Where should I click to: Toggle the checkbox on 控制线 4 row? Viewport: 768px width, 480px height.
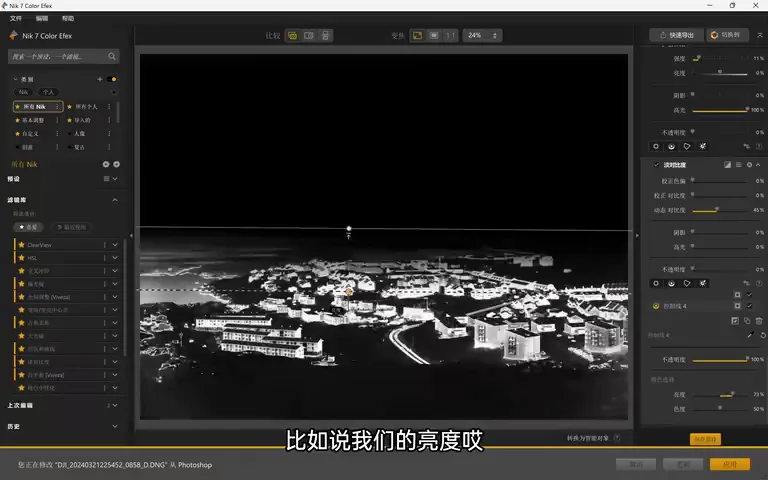(x=749, y=306)
